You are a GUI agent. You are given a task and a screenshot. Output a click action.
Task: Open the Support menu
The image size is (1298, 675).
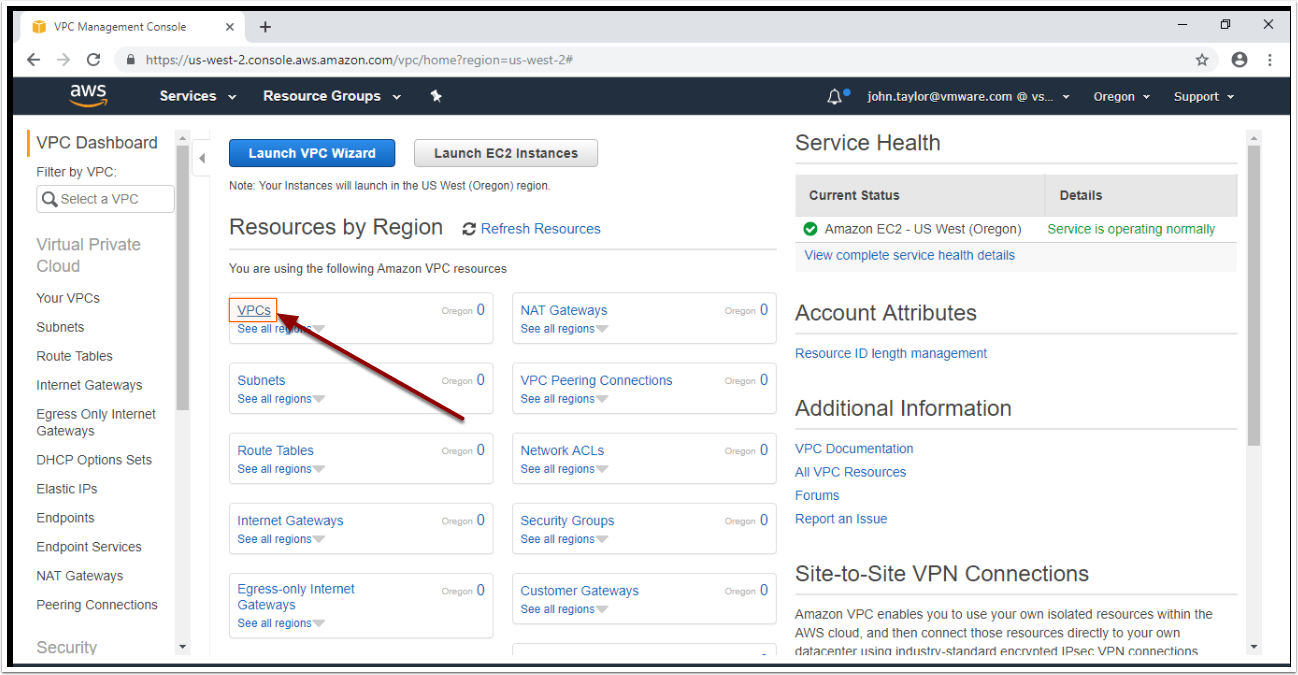point(1203,97)
